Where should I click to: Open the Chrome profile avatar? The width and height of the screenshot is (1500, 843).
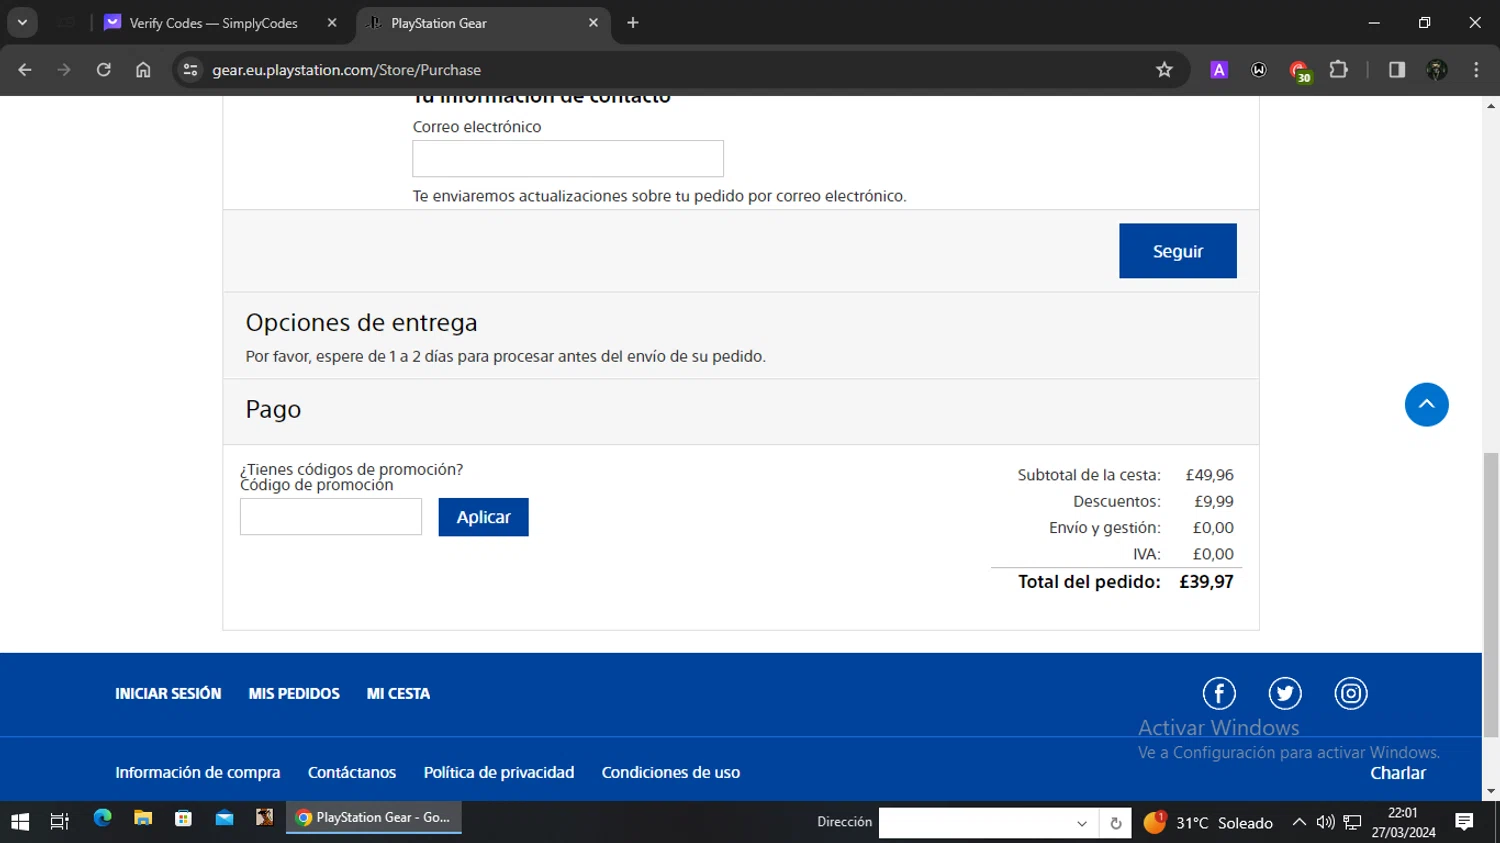(x=1437, y=70)
